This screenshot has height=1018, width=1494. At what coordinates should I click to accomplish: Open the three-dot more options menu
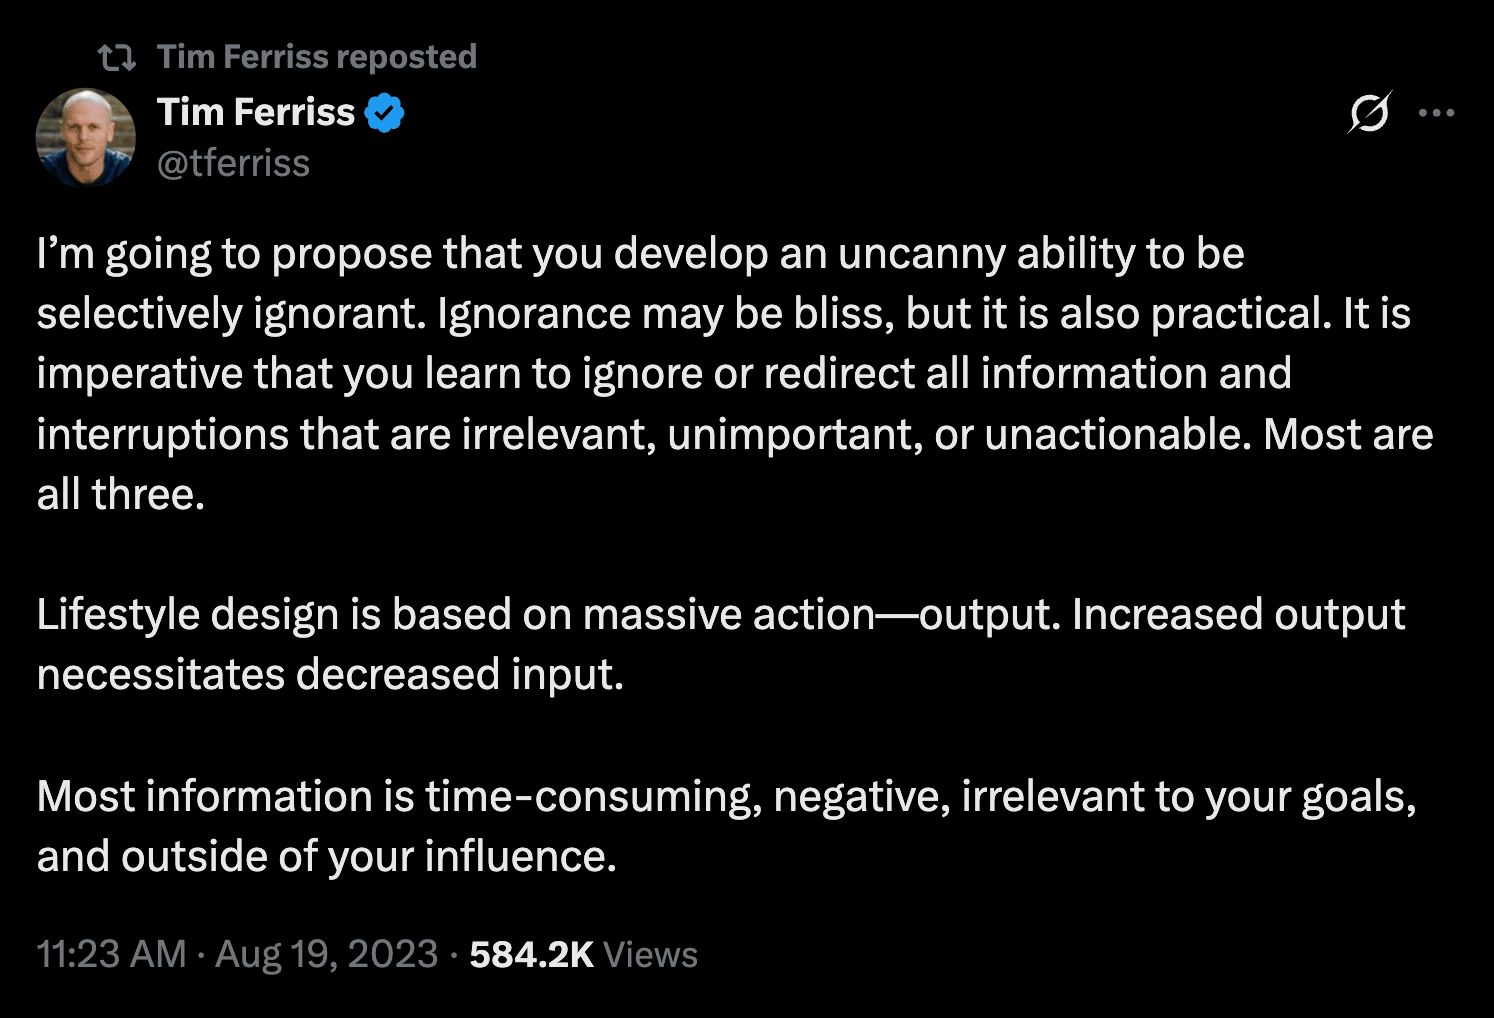[x=1436, y=113]
